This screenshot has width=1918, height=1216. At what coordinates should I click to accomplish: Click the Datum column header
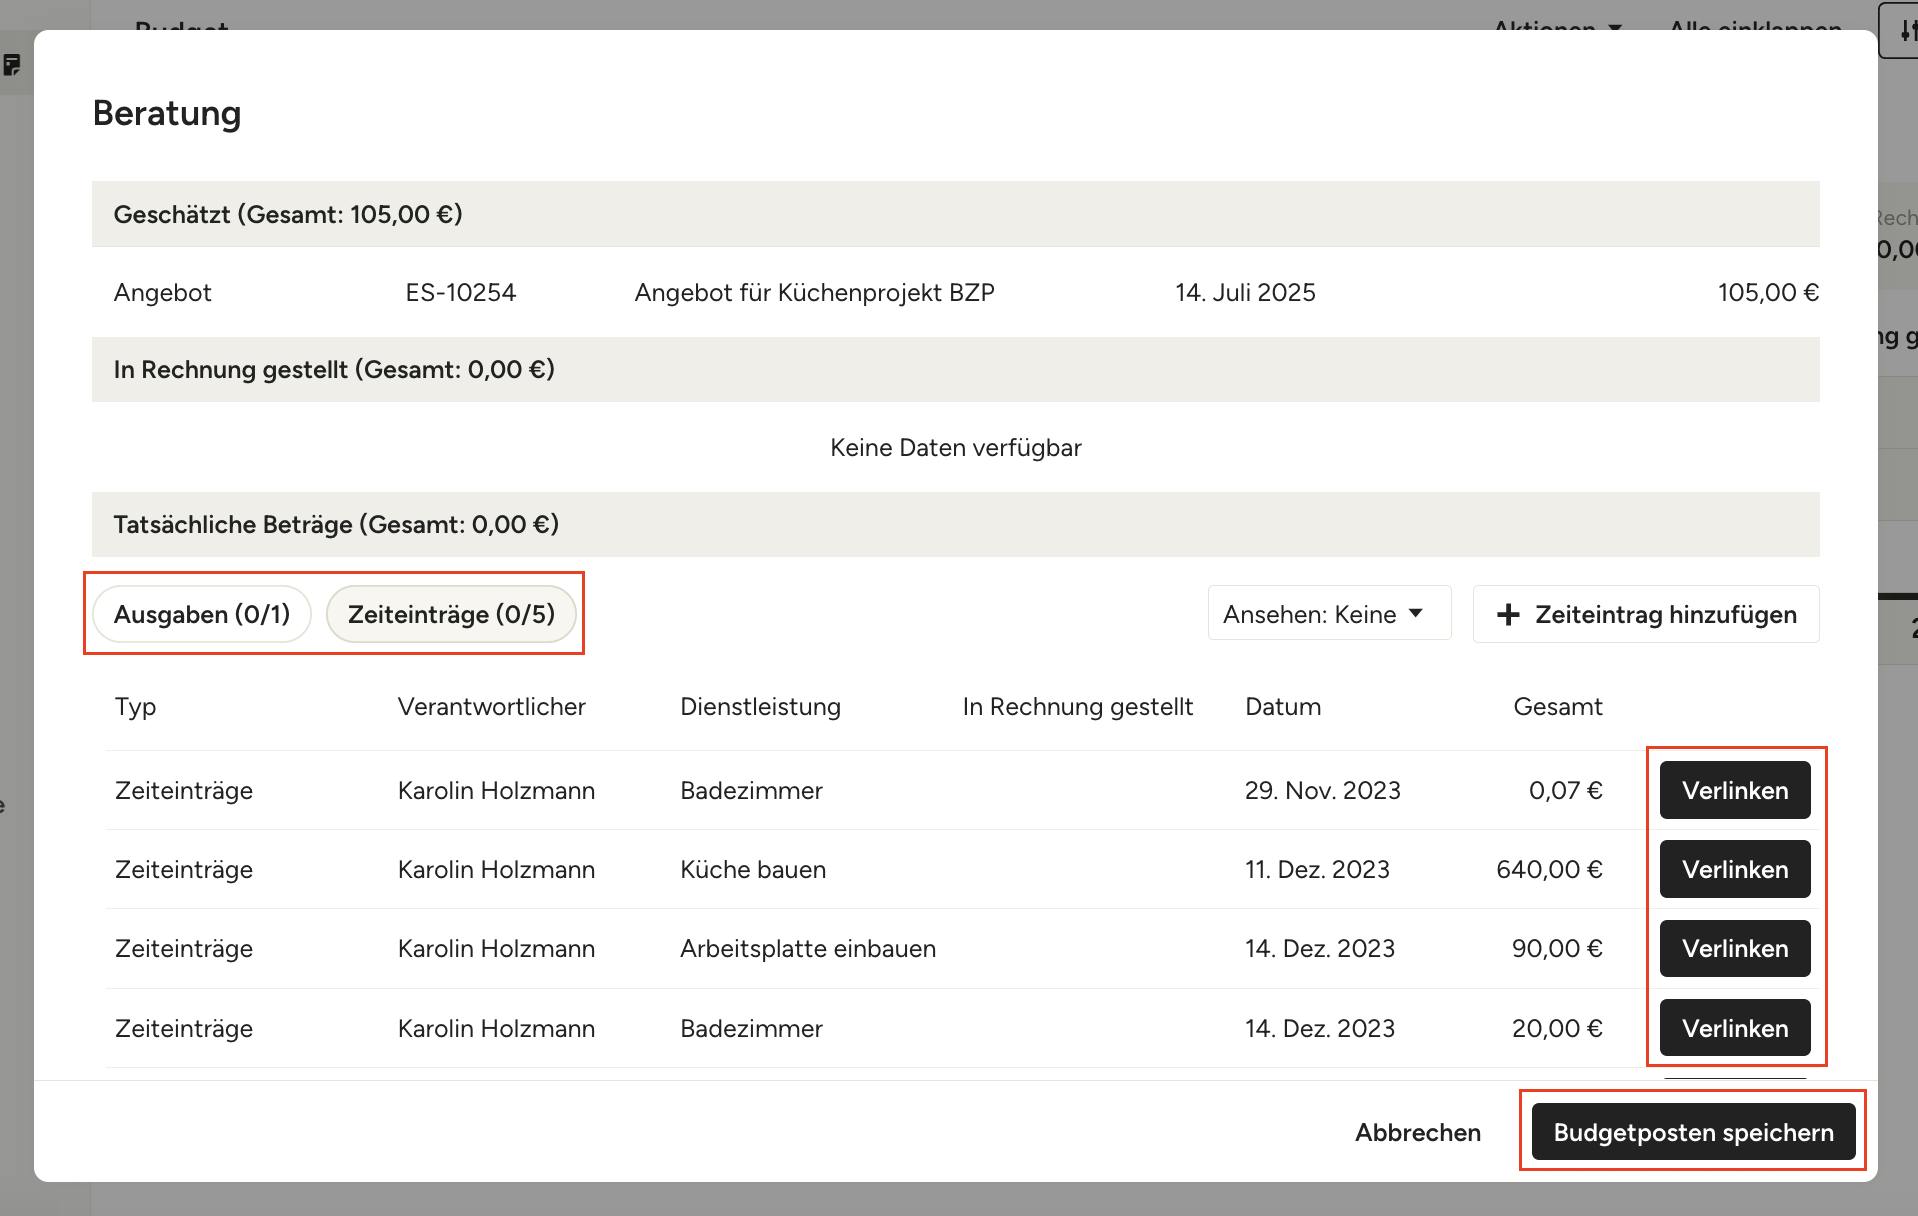(1282, 706)
